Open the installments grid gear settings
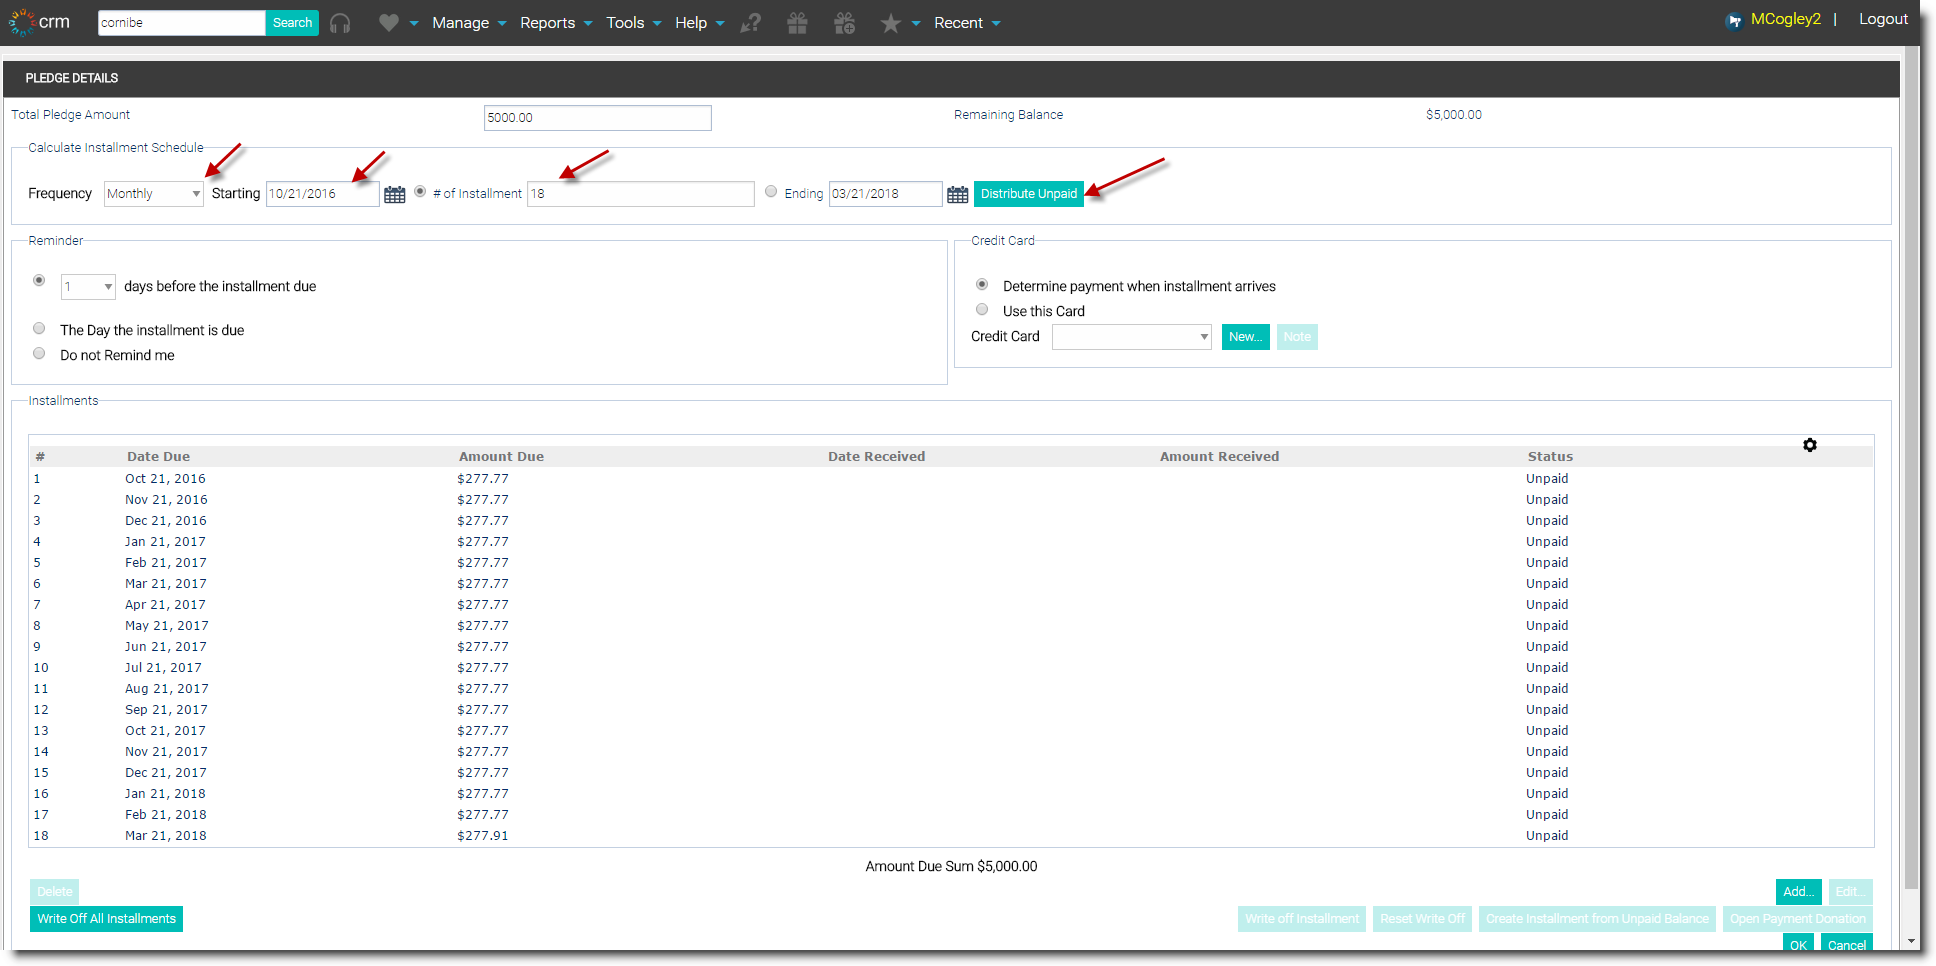The height and width of the screenshot is (966, 1936). coord(1810,445)
